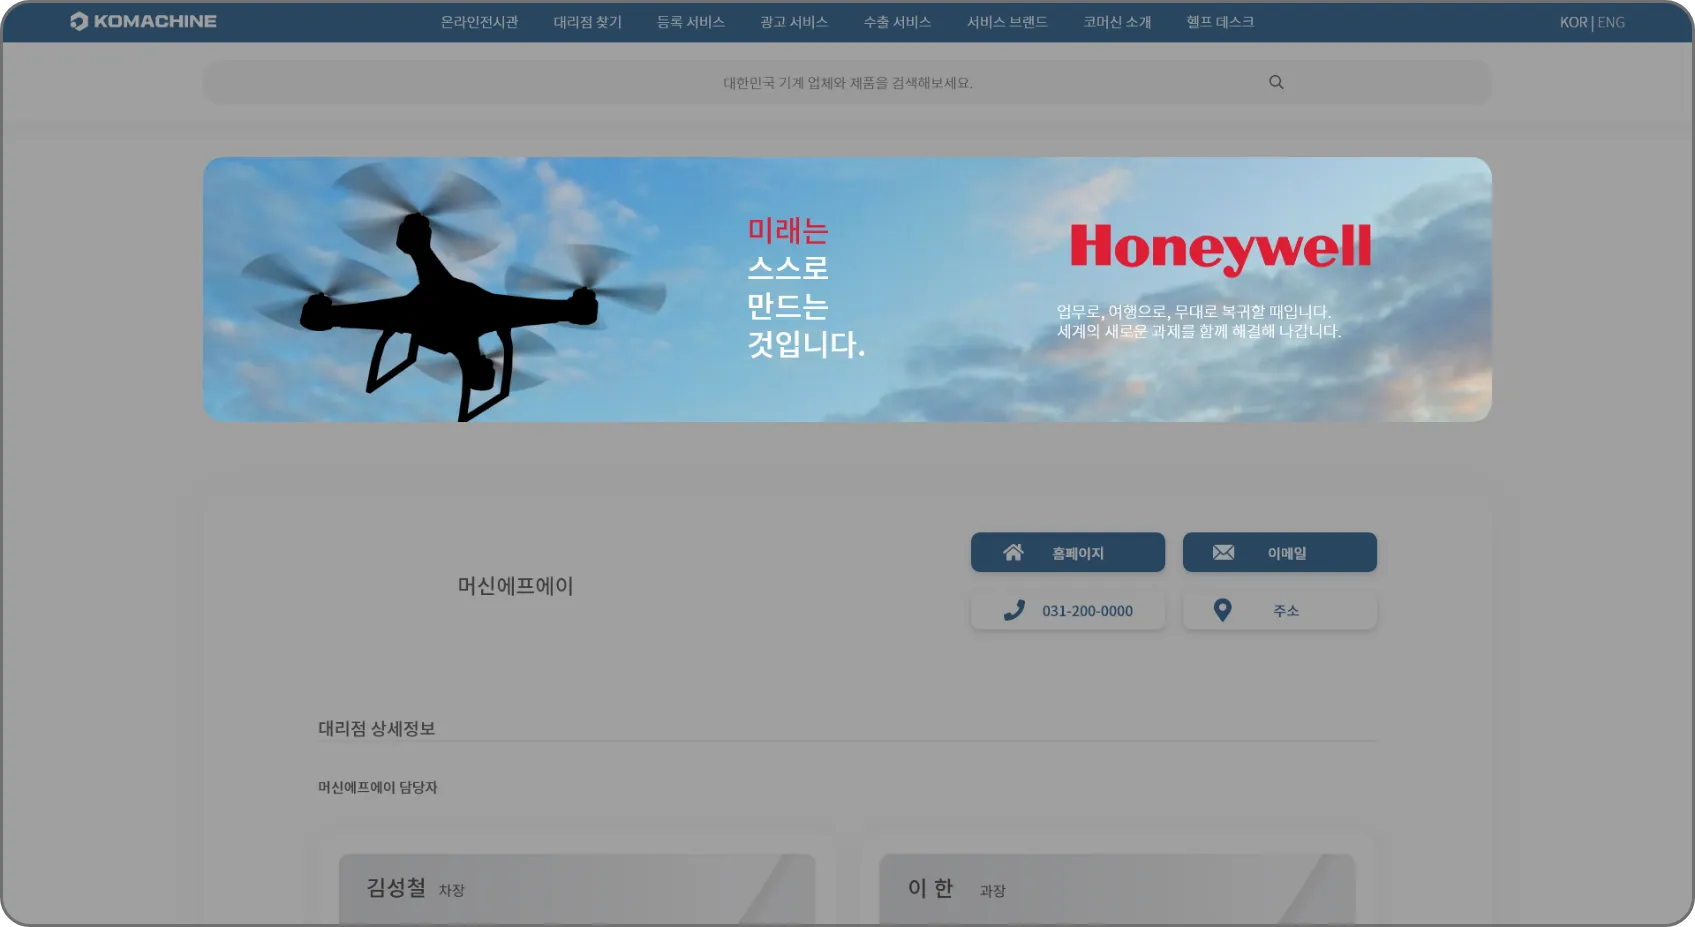This screenshot has width=1695, height=927.
Task: Click the search magnifier icon
Action: point(1276,82)
